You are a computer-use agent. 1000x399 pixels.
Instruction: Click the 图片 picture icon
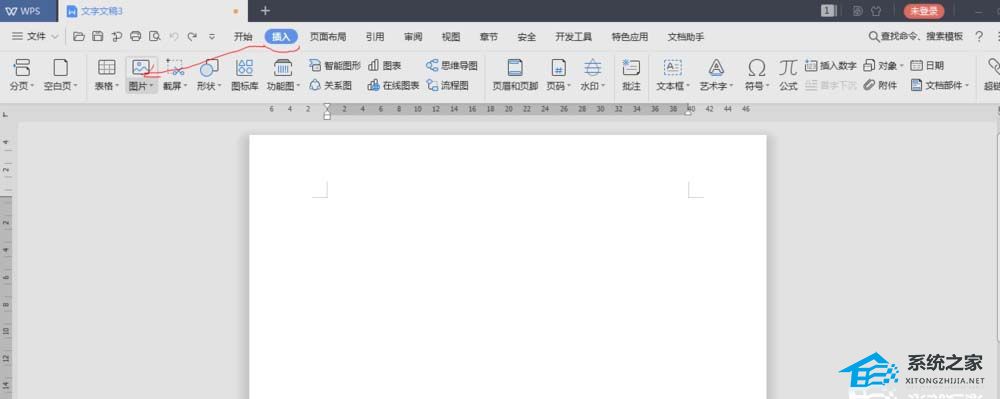(140, 67)
